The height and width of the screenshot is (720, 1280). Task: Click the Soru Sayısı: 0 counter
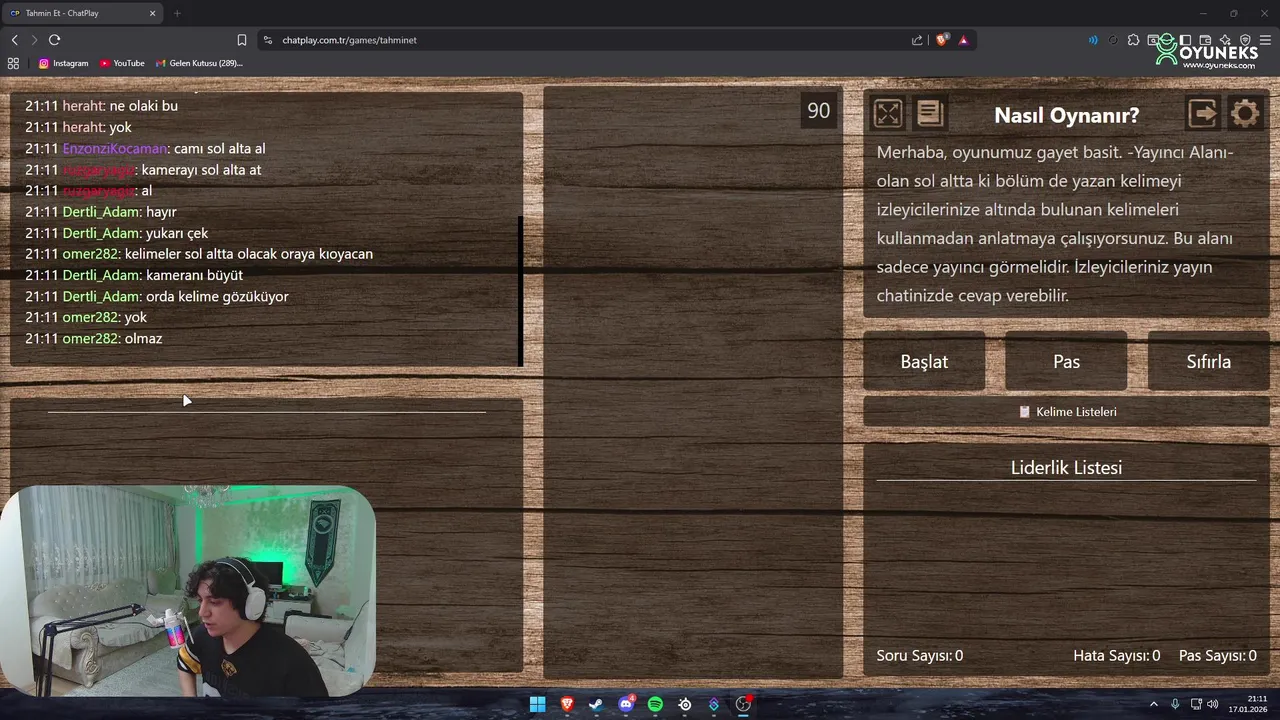coord(920,656)
